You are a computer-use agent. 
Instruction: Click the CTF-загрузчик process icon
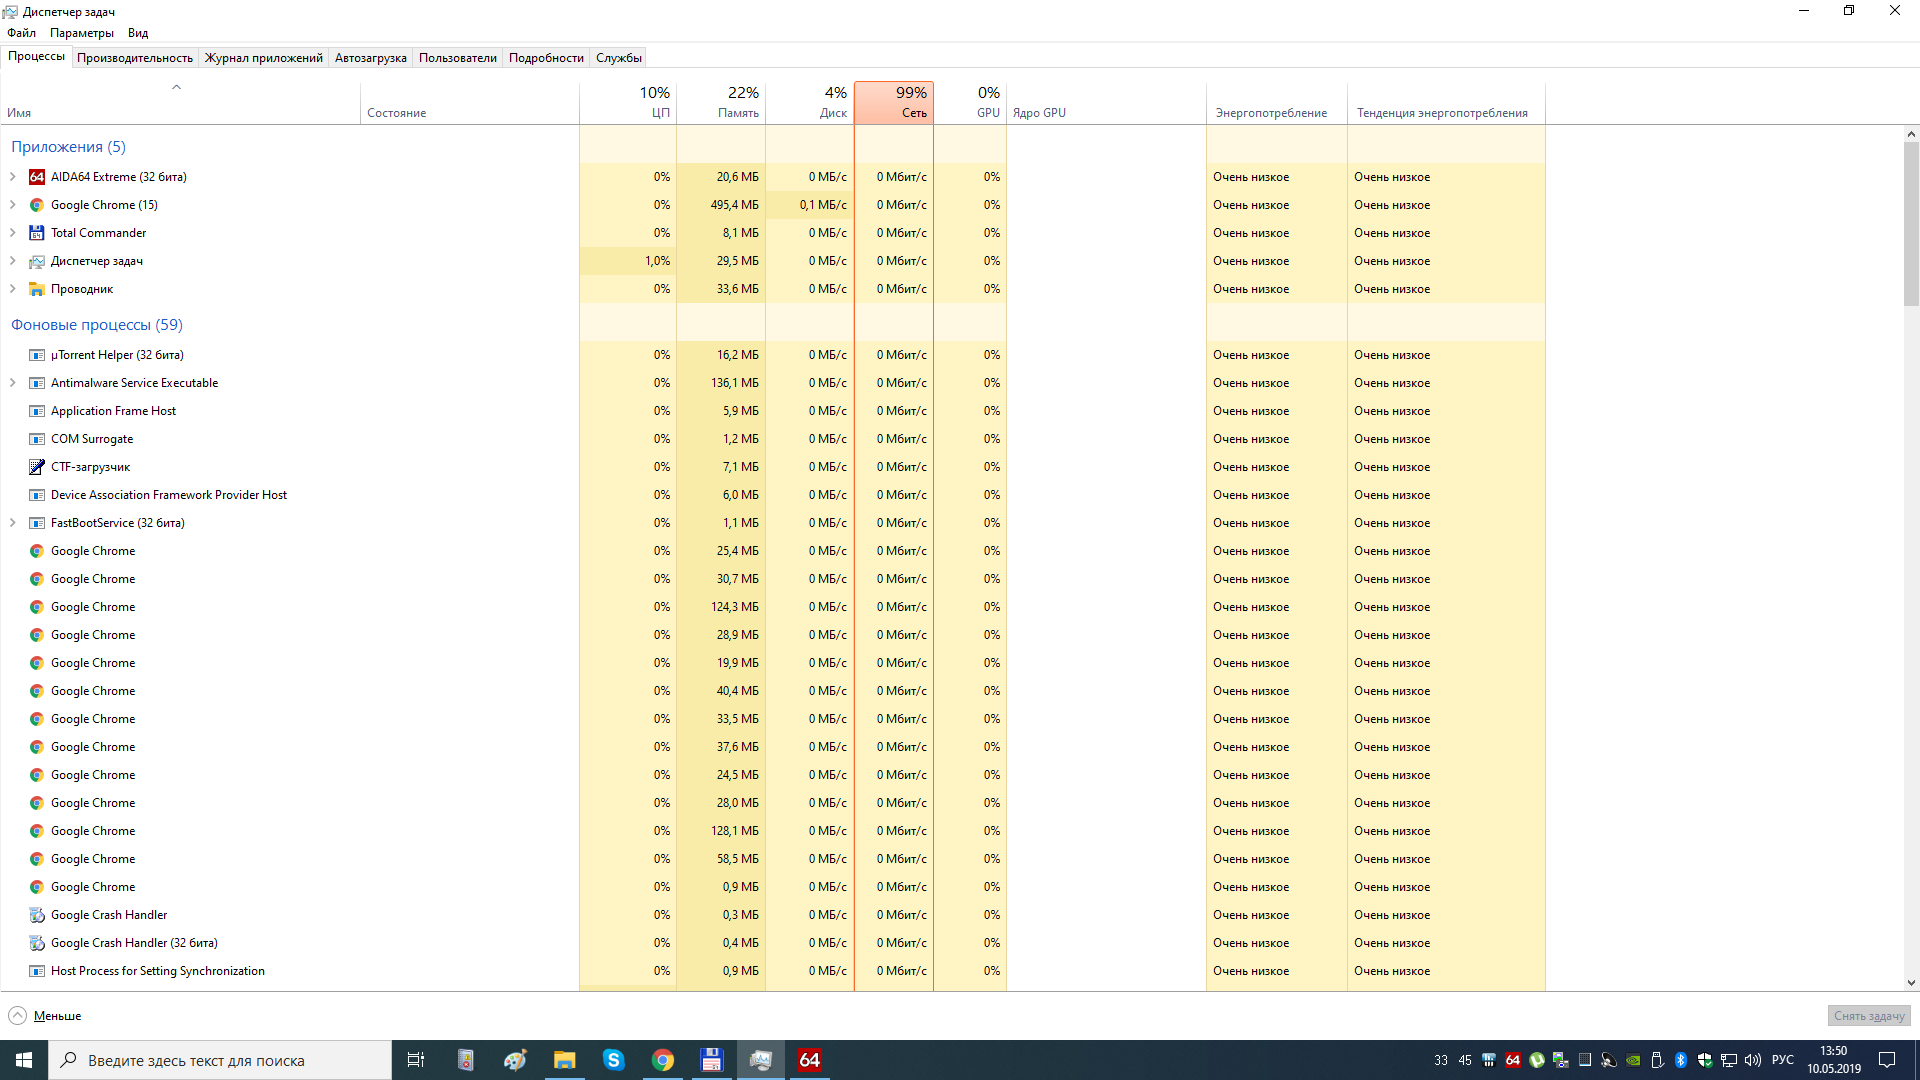coord(37,467)
